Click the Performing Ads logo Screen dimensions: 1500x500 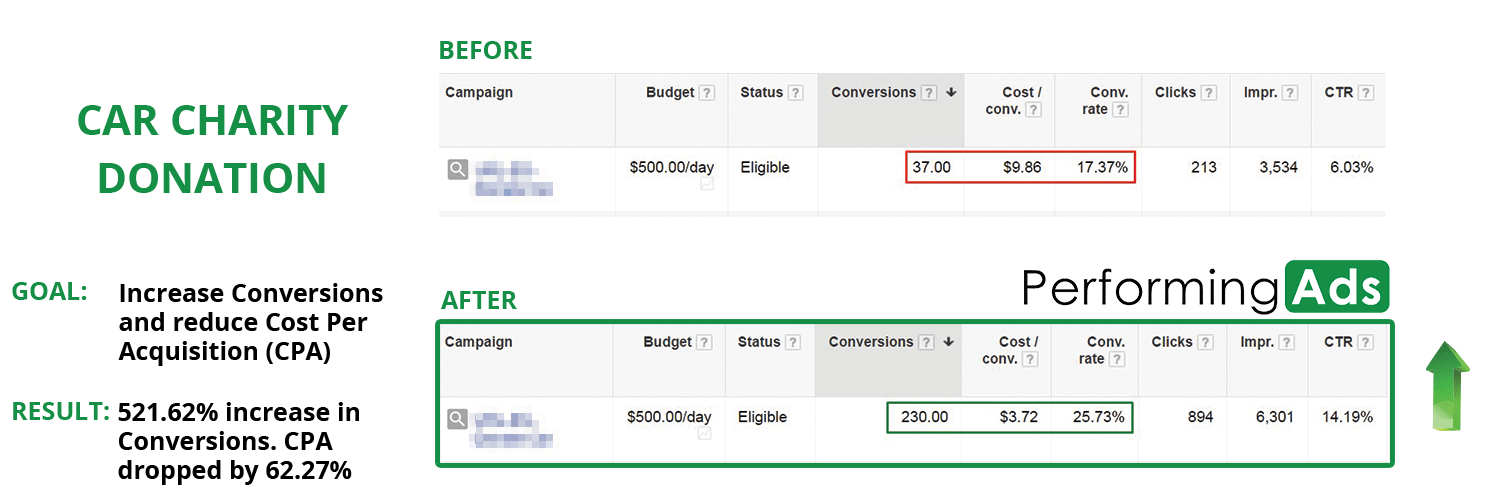pos(1205,288)
